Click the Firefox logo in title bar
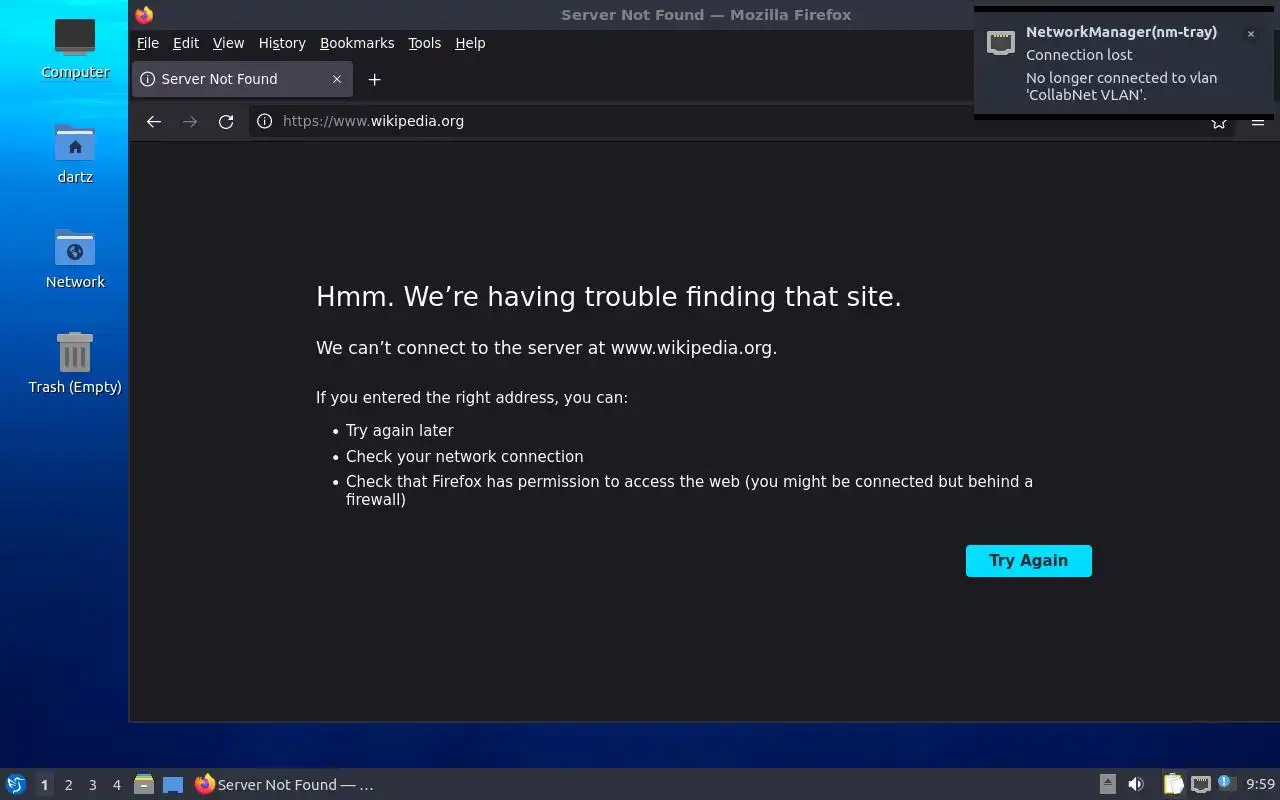 tap(144, 14)
